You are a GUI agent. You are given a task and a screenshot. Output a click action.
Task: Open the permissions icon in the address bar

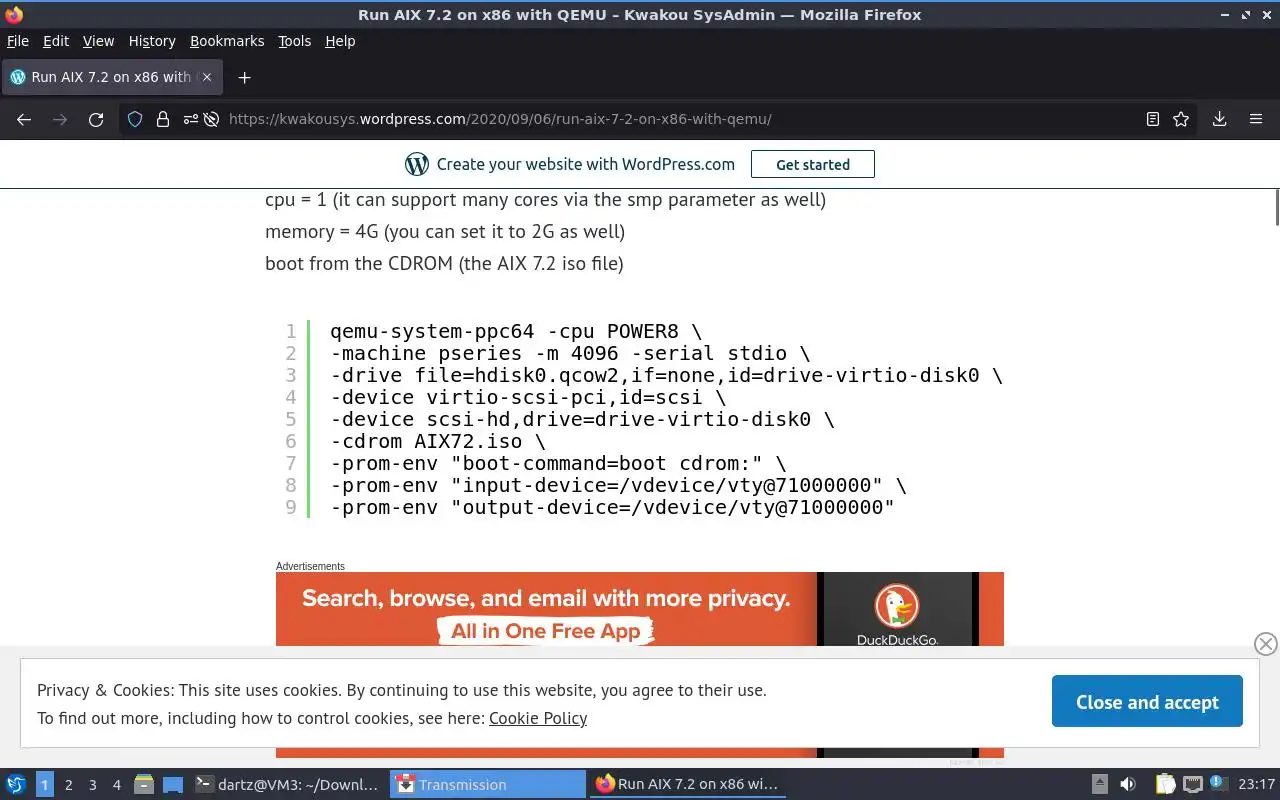[190, 119]
